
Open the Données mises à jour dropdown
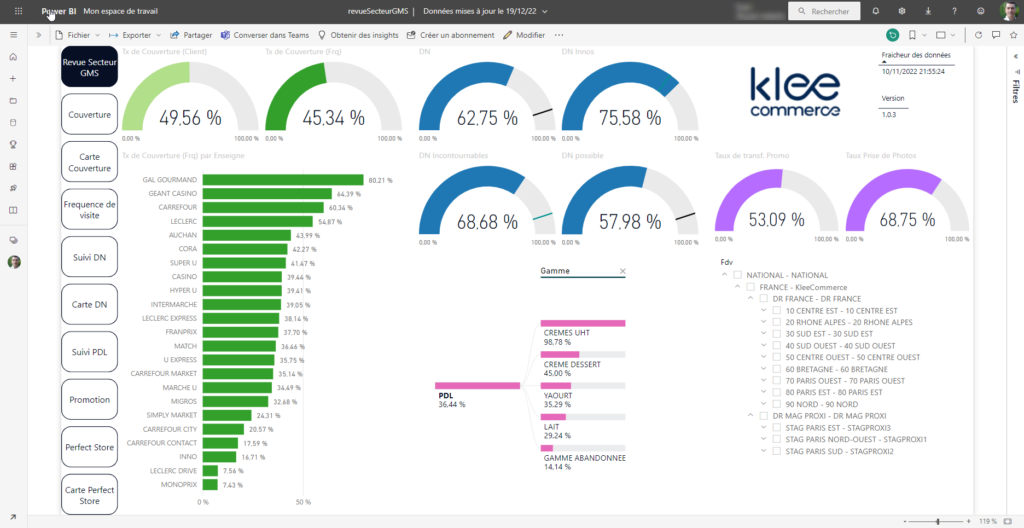click(x=485, y=11)
